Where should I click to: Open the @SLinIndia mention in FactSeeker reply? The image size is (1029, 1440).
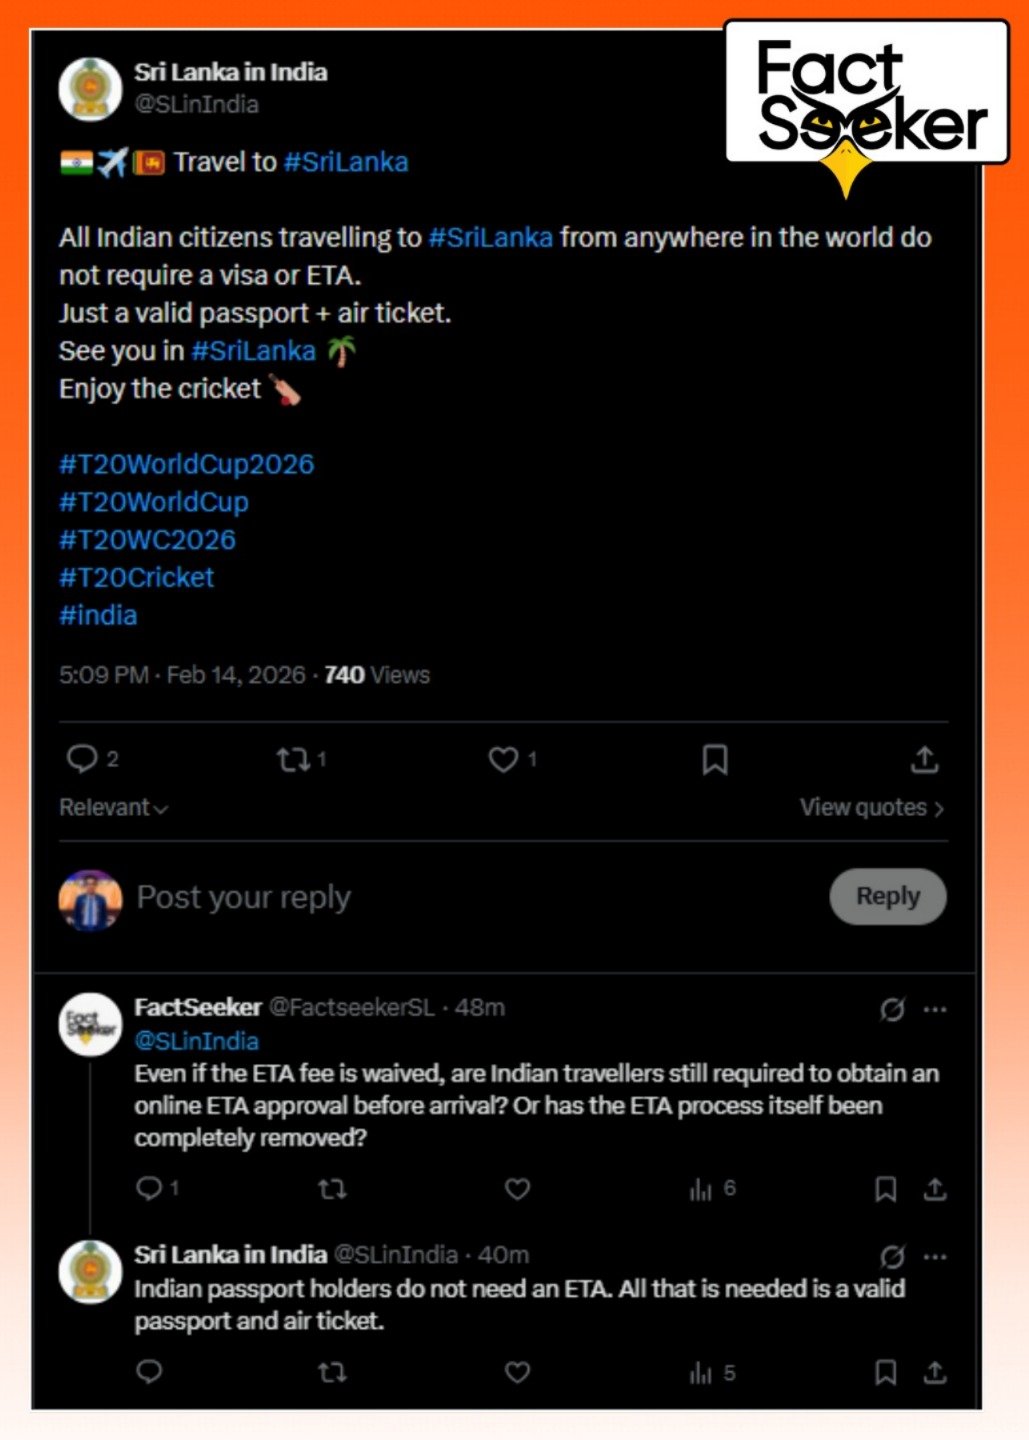click(197, 1041)
